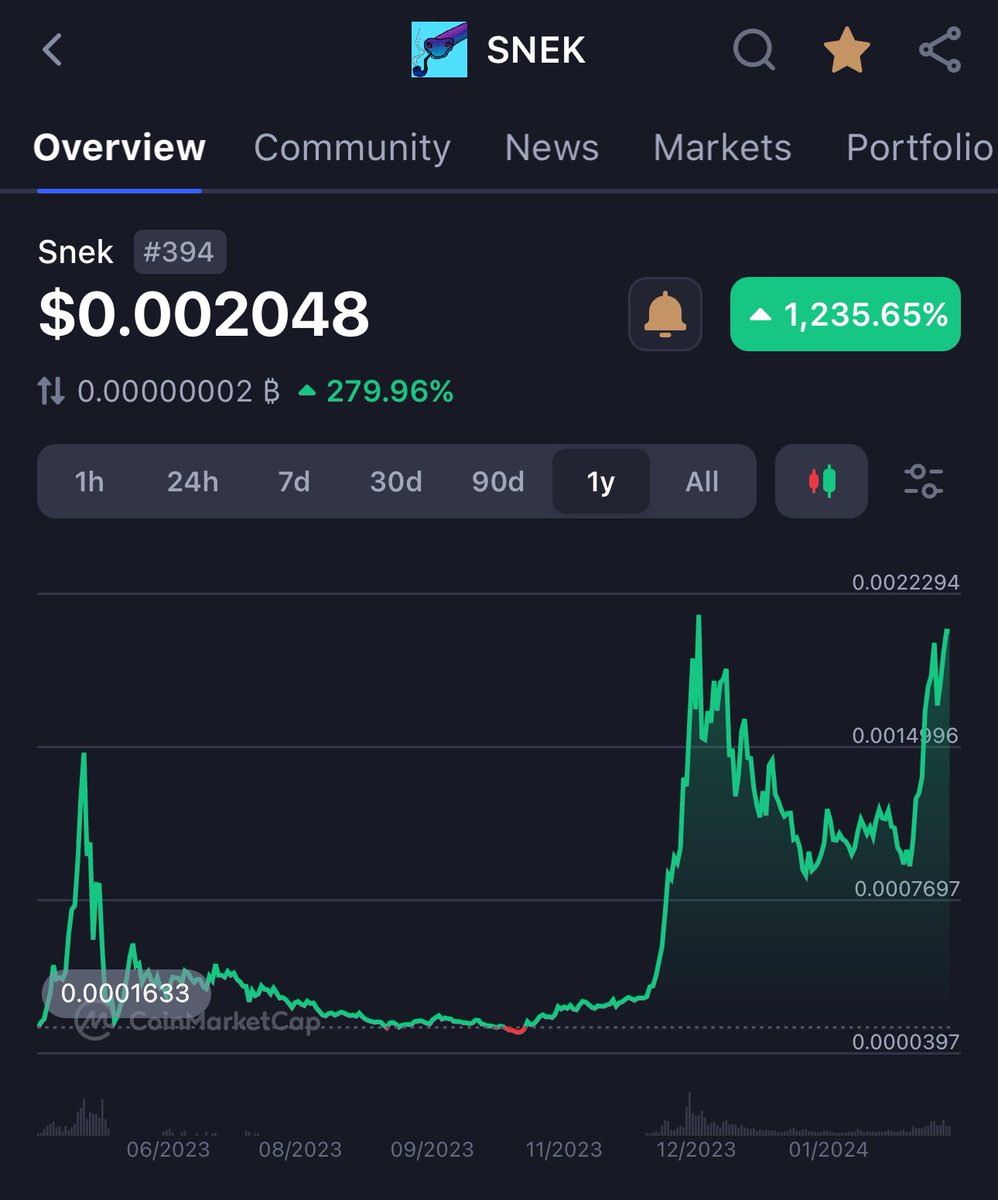The width and height of the screenshot is (998, 1200).
Task: Tap the share icon
Action: click(940, 50)
